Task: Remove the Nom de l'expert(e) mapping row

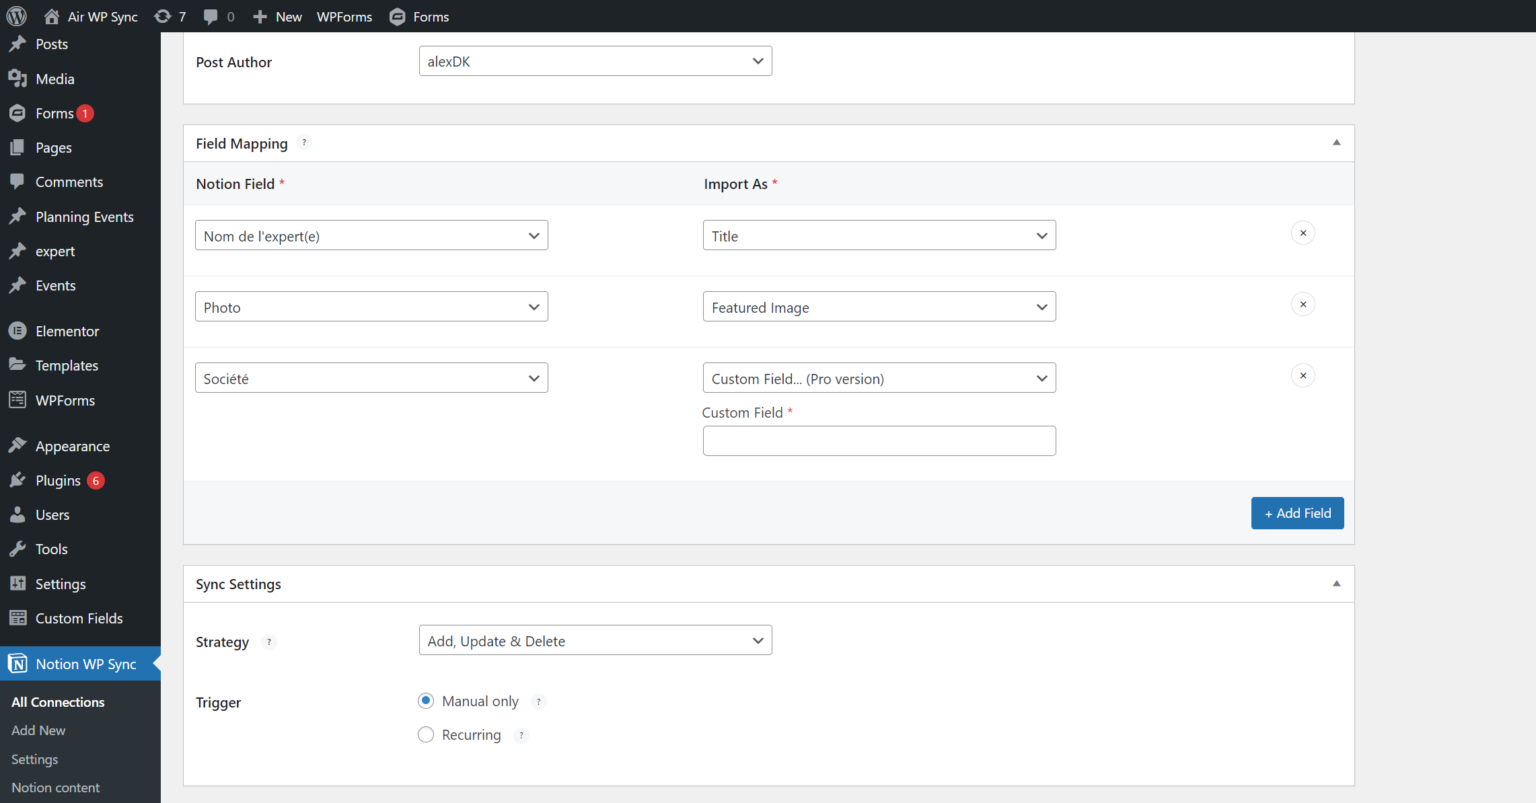Action: 1302,233
